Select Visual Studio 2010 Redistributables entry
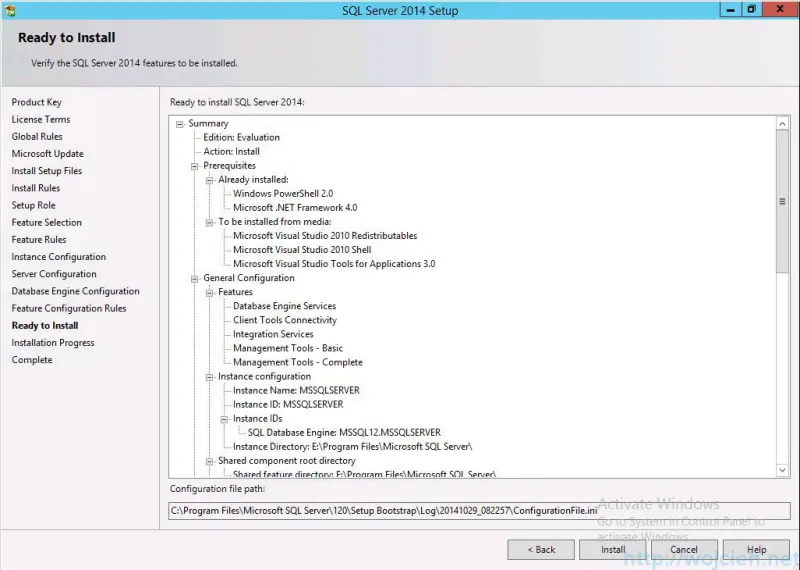The height and width of the screenshot is (570, 800). 325,236
